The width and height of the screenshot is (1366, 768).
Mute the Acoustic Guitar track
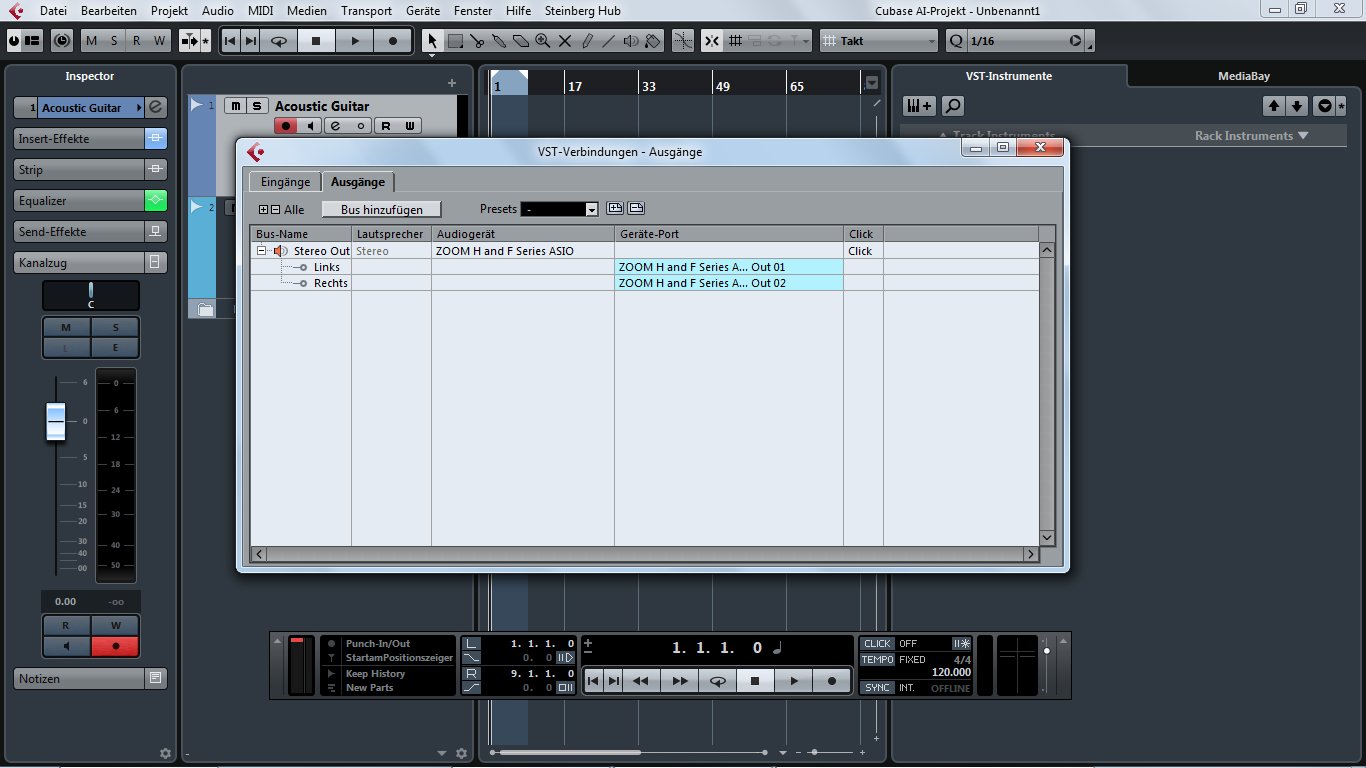235,106
